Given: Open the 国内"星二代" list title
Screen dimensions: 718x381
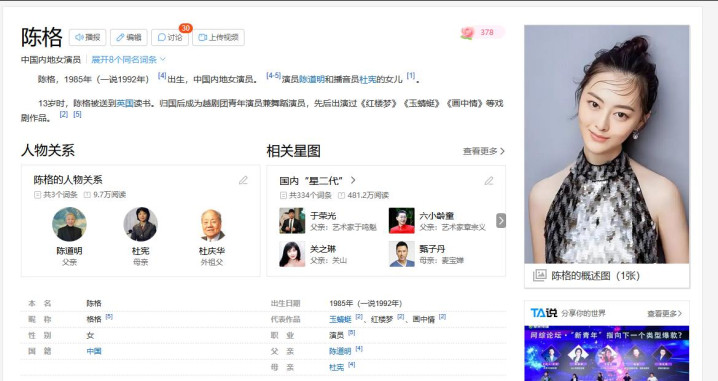Looking at the screenshot, I should click(x=317, y=181).
